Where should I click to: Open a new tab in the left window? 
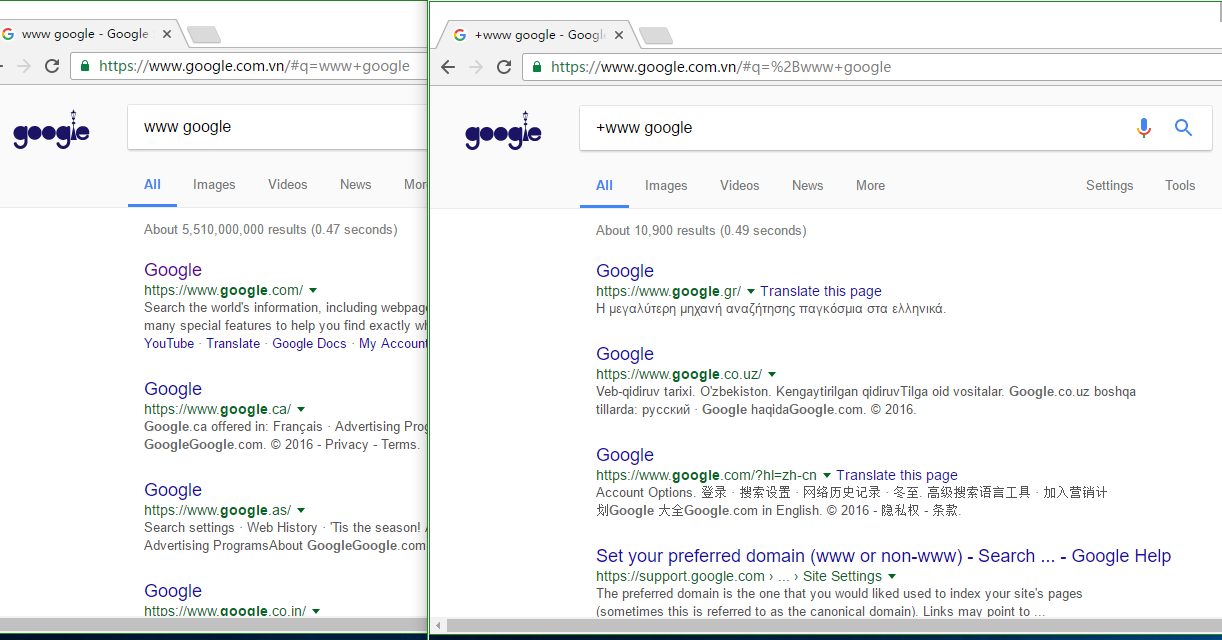[204, 35]
